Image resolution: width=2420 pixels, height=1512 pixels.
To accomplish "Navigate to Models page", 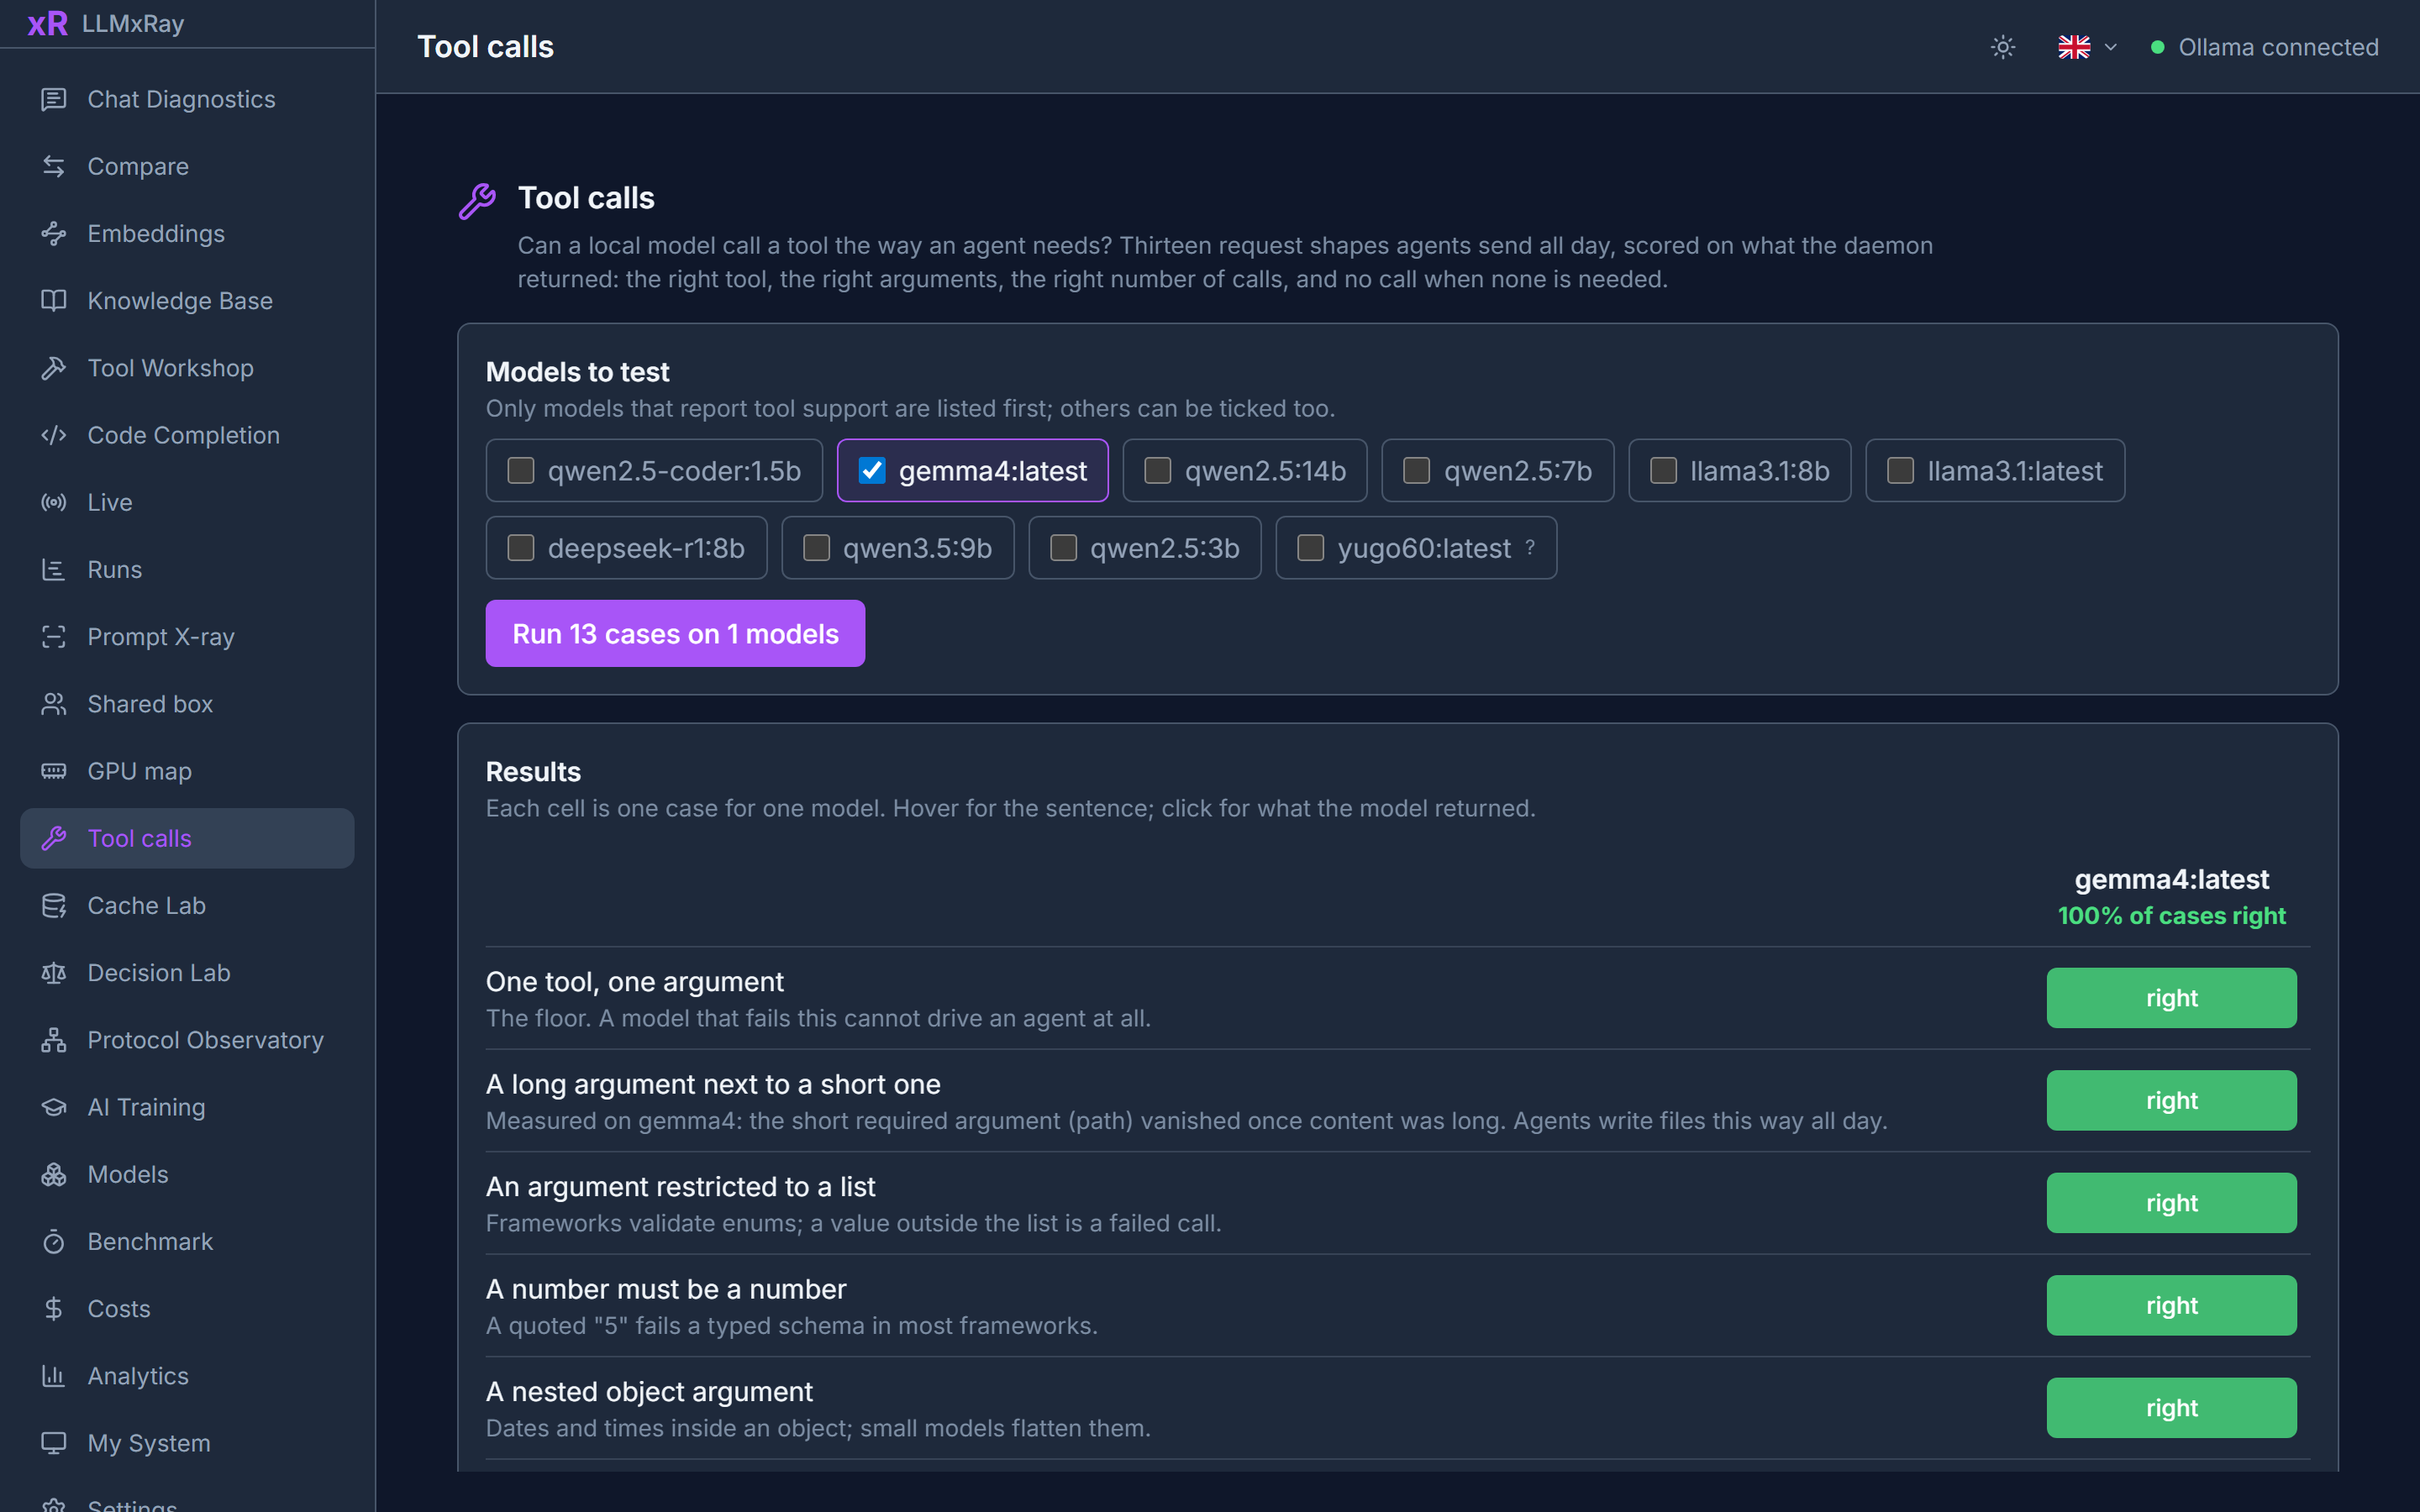I will pos(187,1174).
